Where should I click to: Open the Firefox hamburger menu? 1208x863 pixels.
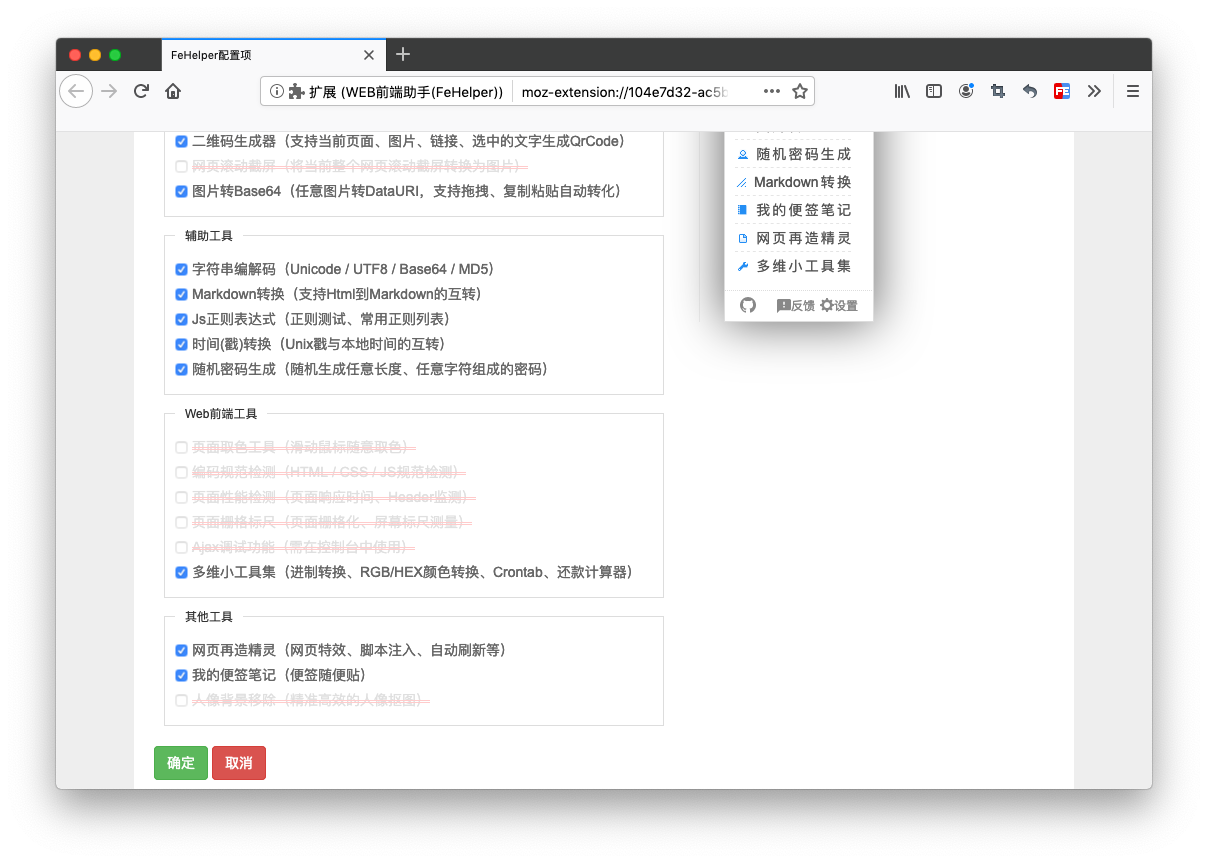click(x=1133, y=91)
